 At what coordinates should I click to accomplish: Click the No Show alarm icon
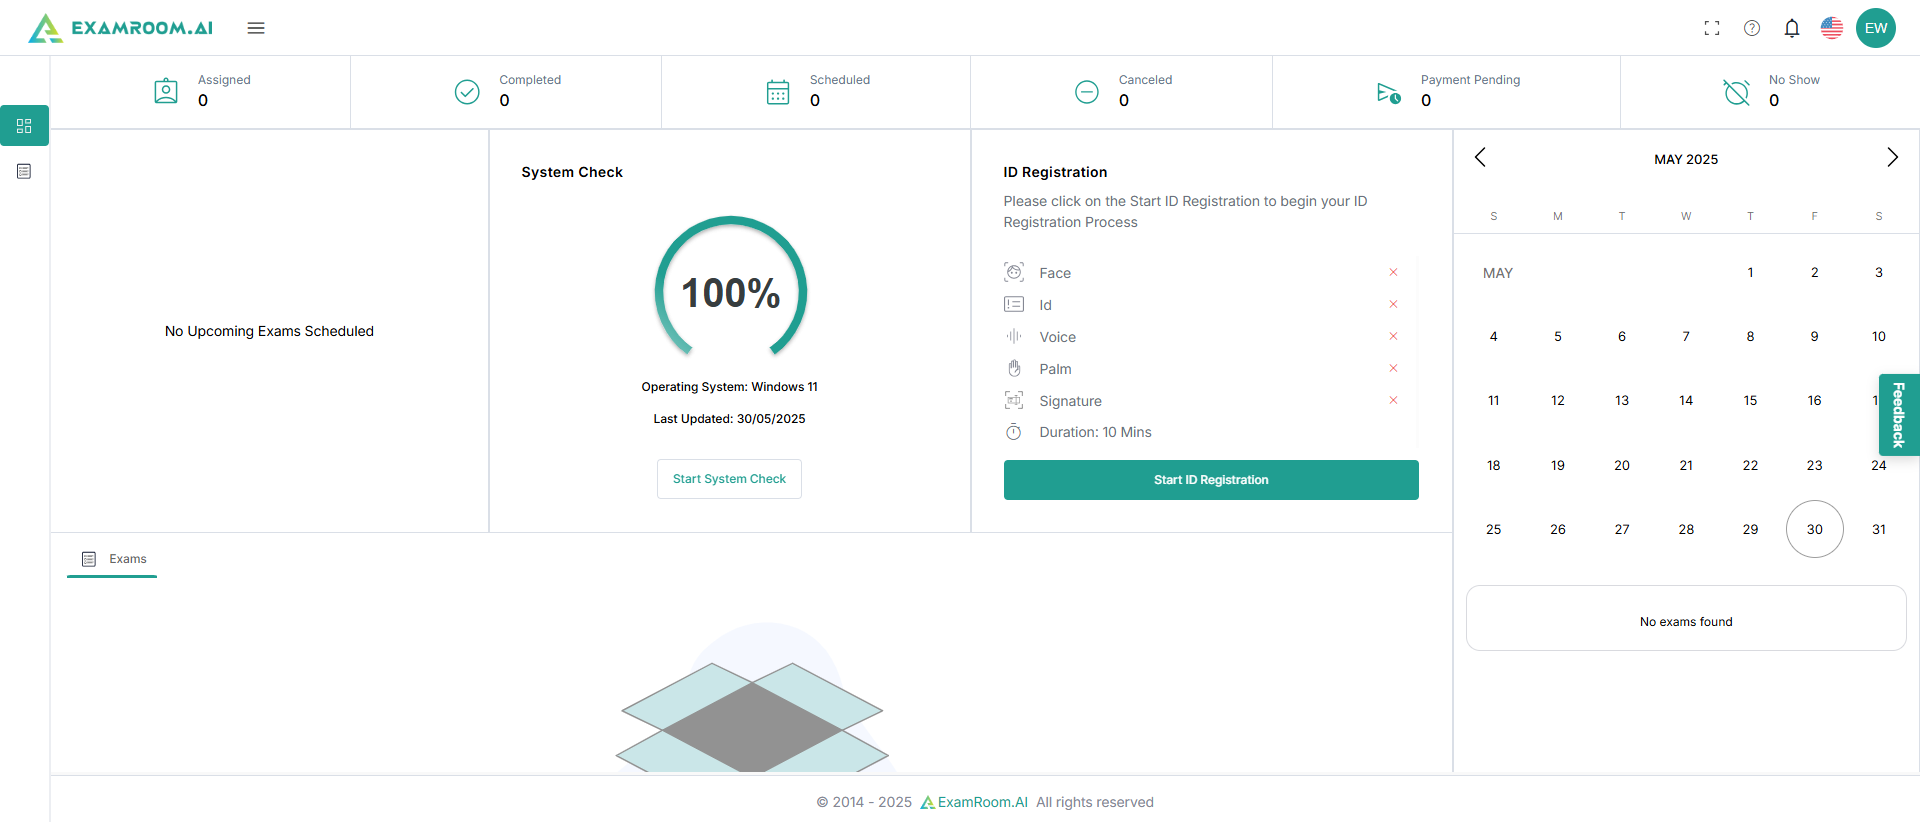[x=1737, y=92]
